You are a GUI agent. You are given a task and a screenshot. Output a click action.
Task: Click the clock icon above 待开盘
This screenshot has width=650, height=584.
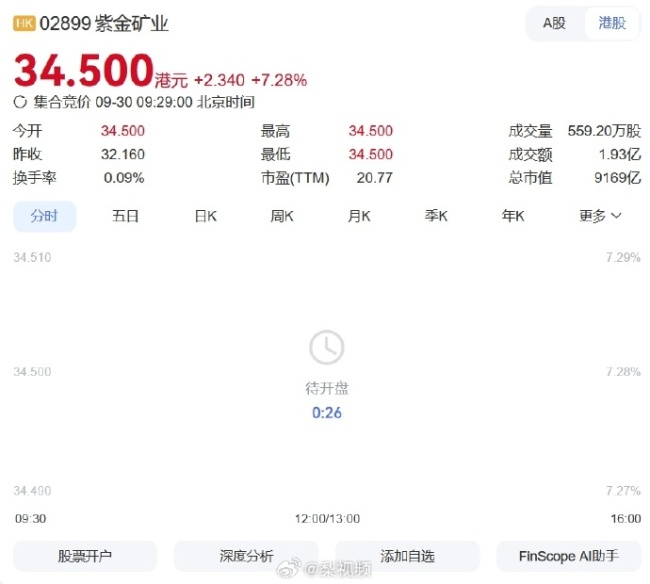point(326,348)
